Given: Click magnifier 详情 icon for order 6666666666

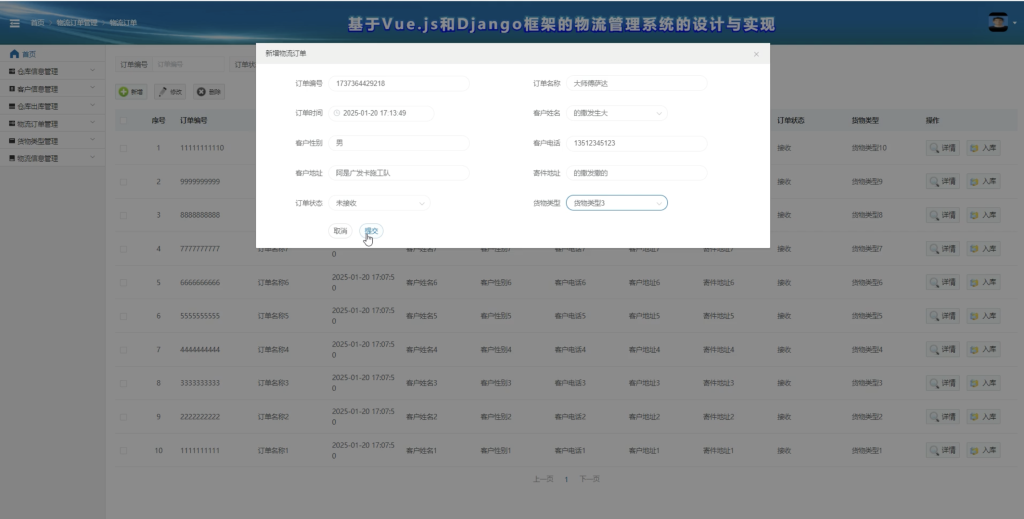Looking at the screenshot, I should click(935, 282).
